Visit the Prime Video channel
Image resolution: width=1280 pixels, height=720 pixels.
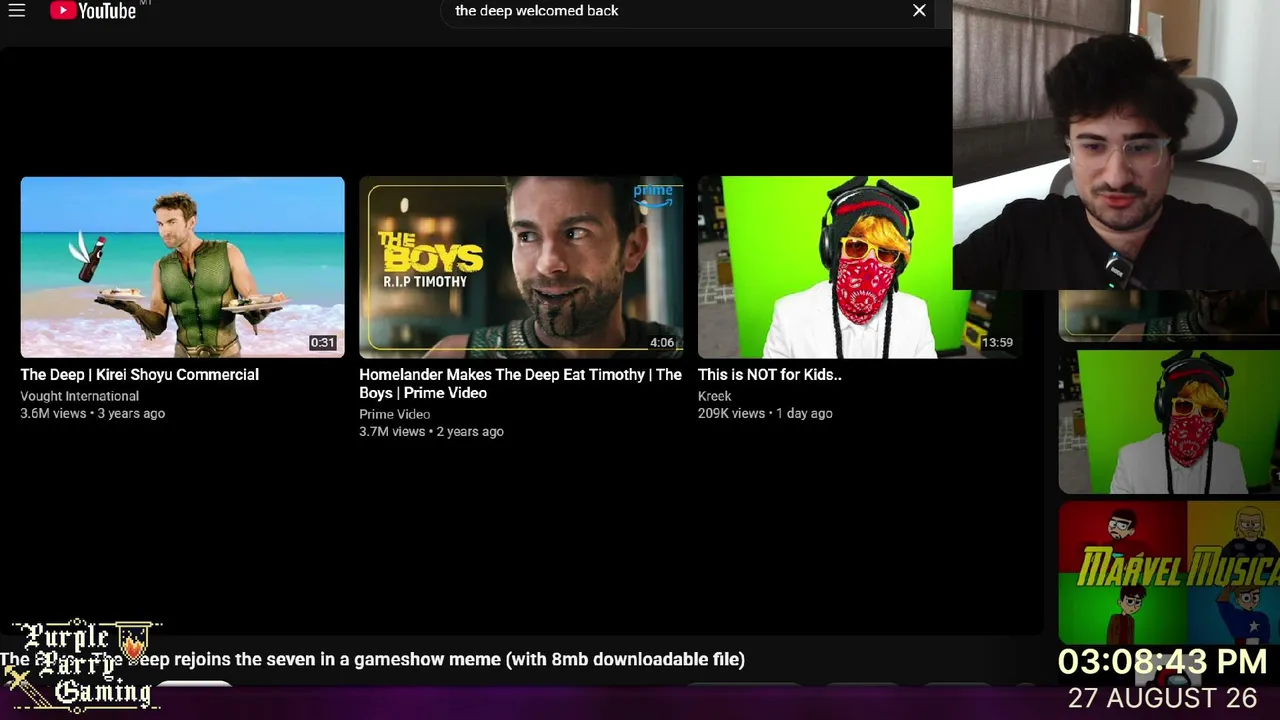click(394, 414)
